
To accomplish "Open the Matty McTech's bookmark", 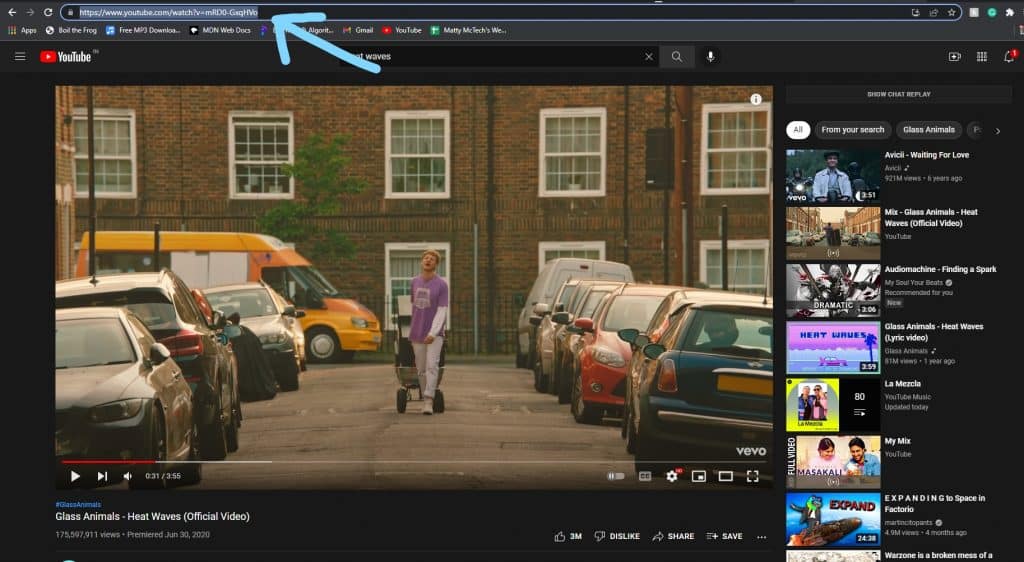I will tap(469, 30).
